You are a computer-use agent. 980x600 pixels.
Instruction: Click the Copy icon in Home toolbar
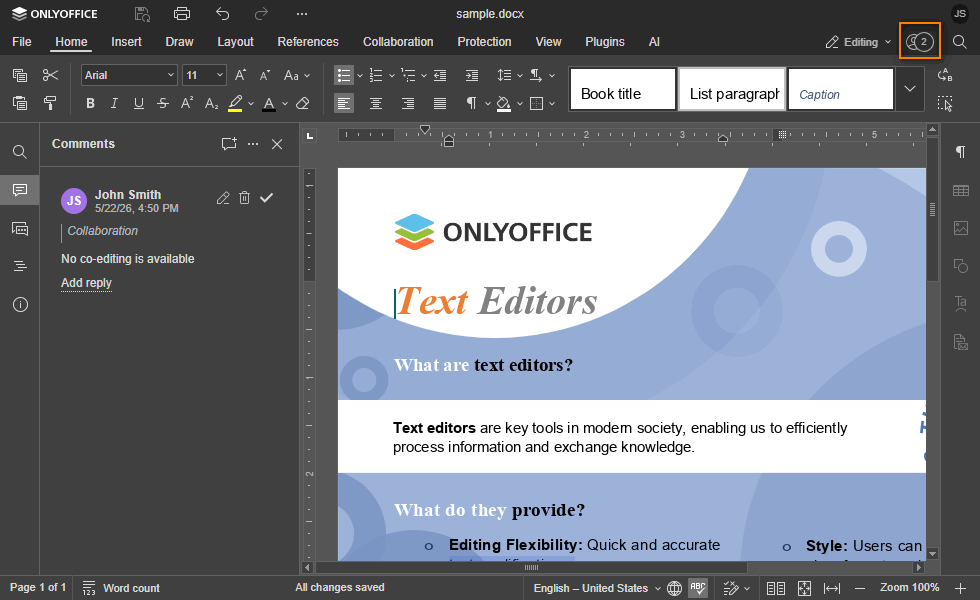[20, 76]
